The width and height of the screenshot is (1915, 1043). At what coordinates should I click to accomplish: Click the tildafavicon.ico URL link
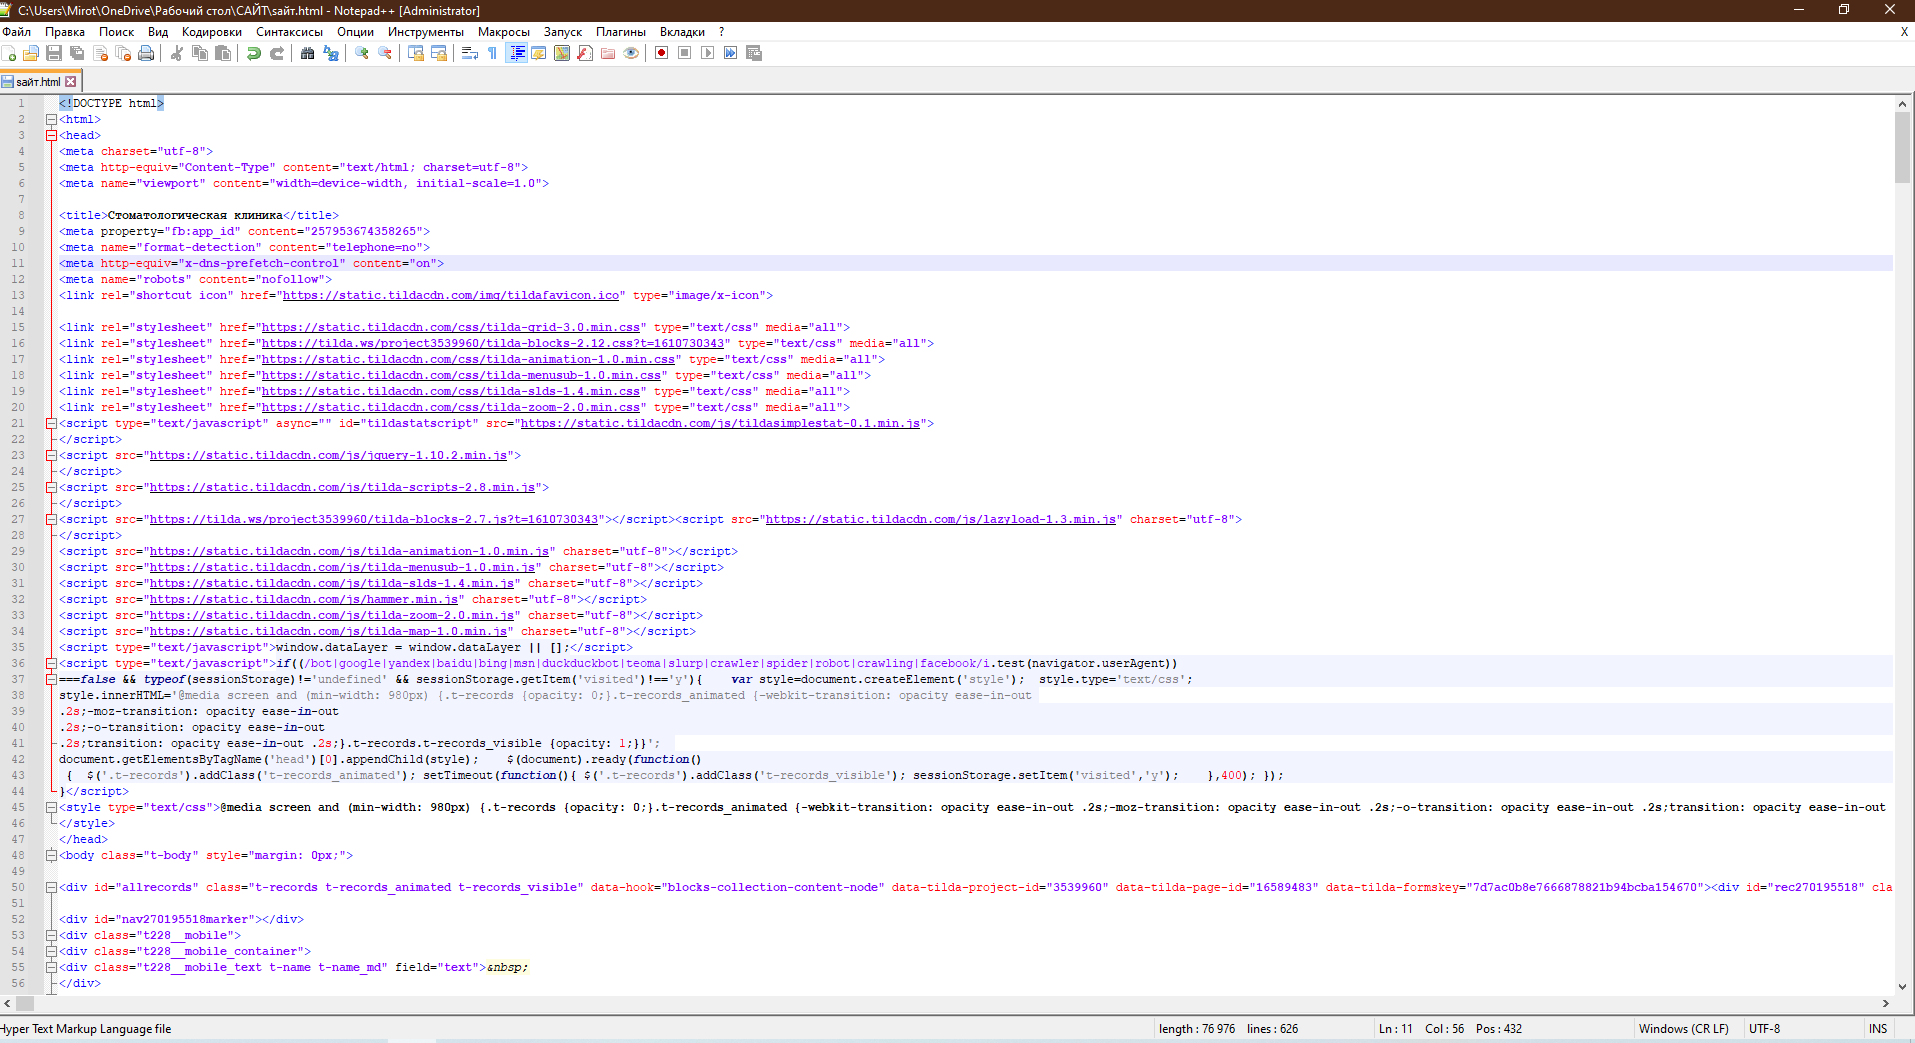pos(451,295)
